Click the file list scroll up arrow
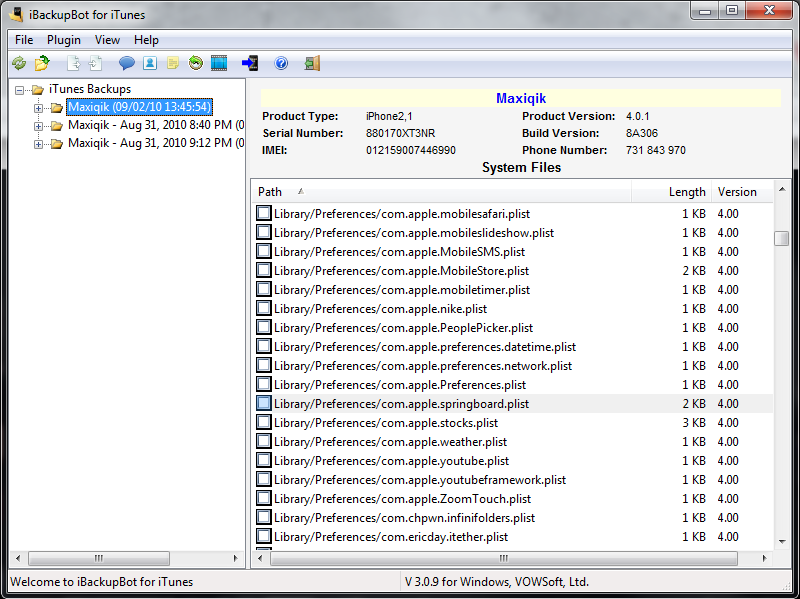This screenshot has height=599, width=800. (x=782, y=190)
